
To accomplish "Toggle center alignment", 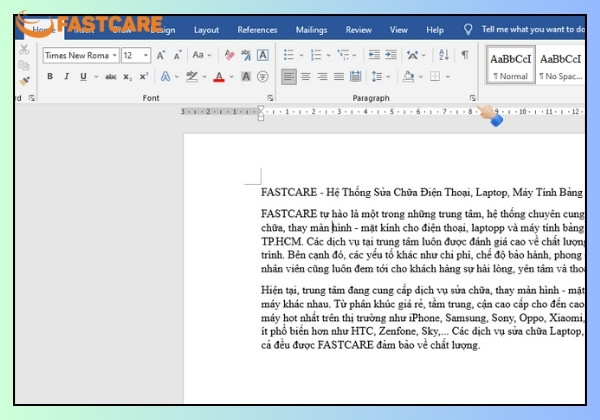I will pos(305,77).
